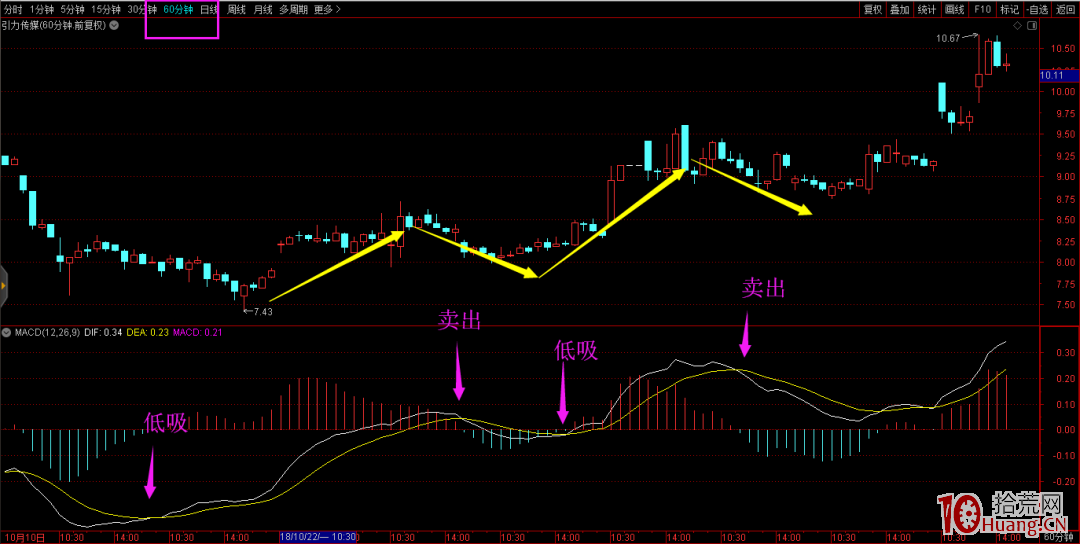
Task: Switch to the 月线 monthly chart
Action: pos(263,10)
